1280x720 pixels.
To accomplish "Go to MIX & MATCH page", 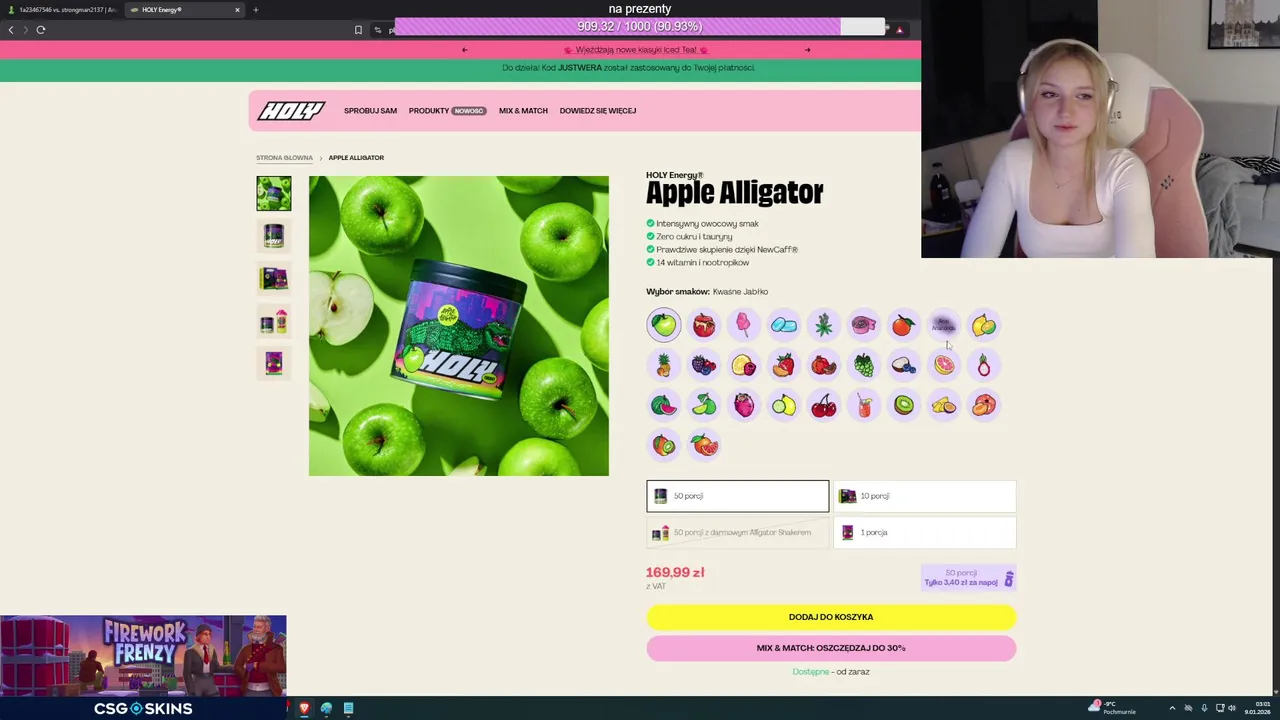I will pos(523,111).
